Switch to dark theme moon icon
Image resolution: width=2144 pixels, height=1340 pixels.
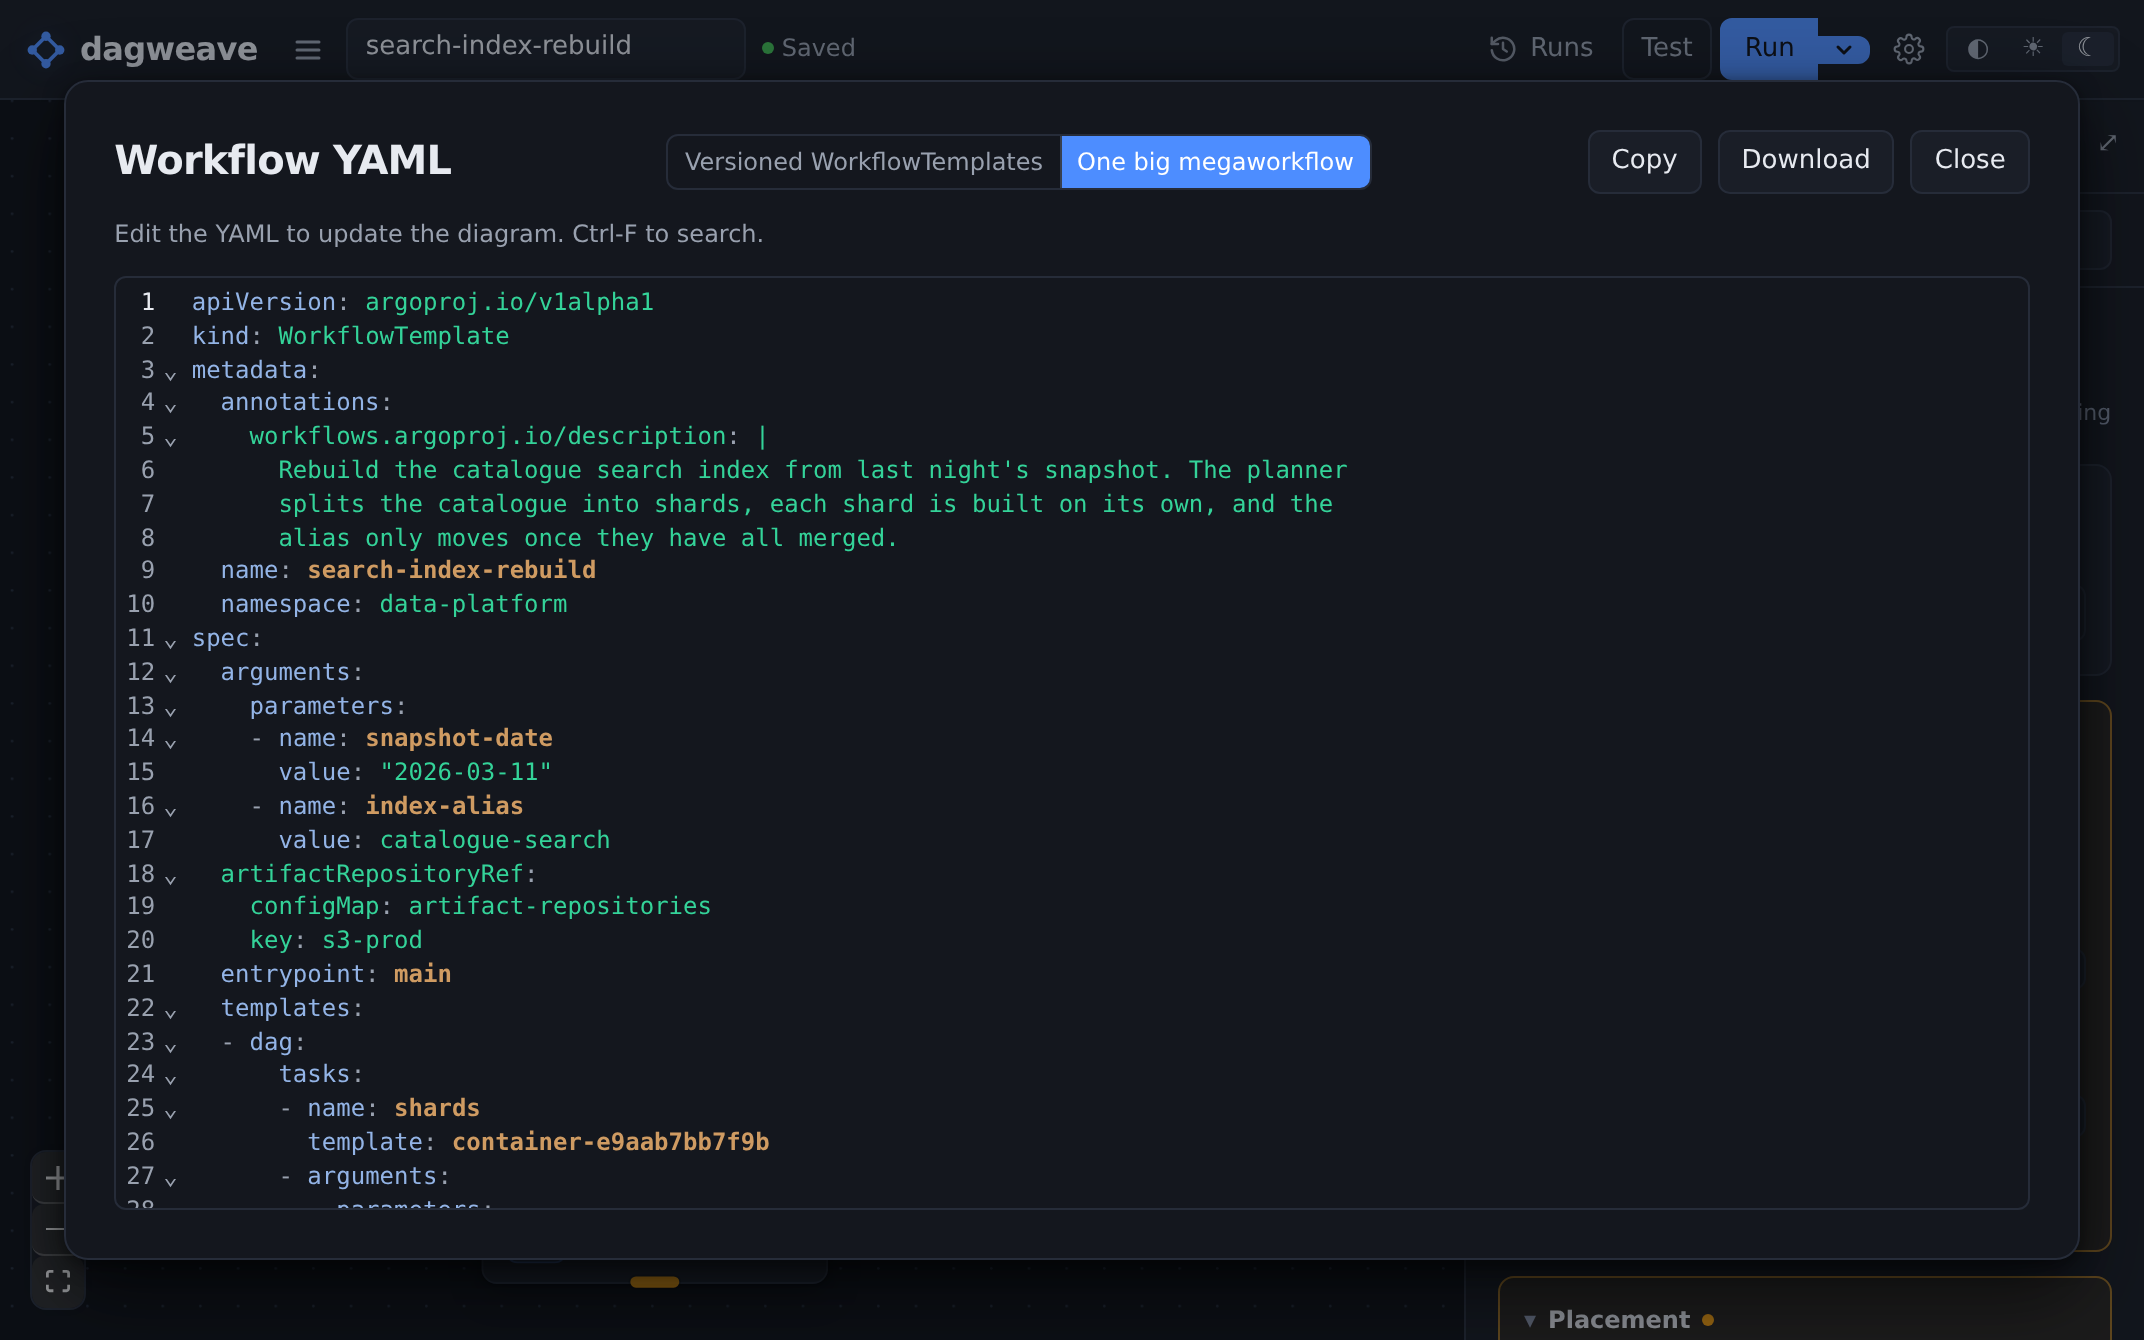click(x=2087, y=47)
